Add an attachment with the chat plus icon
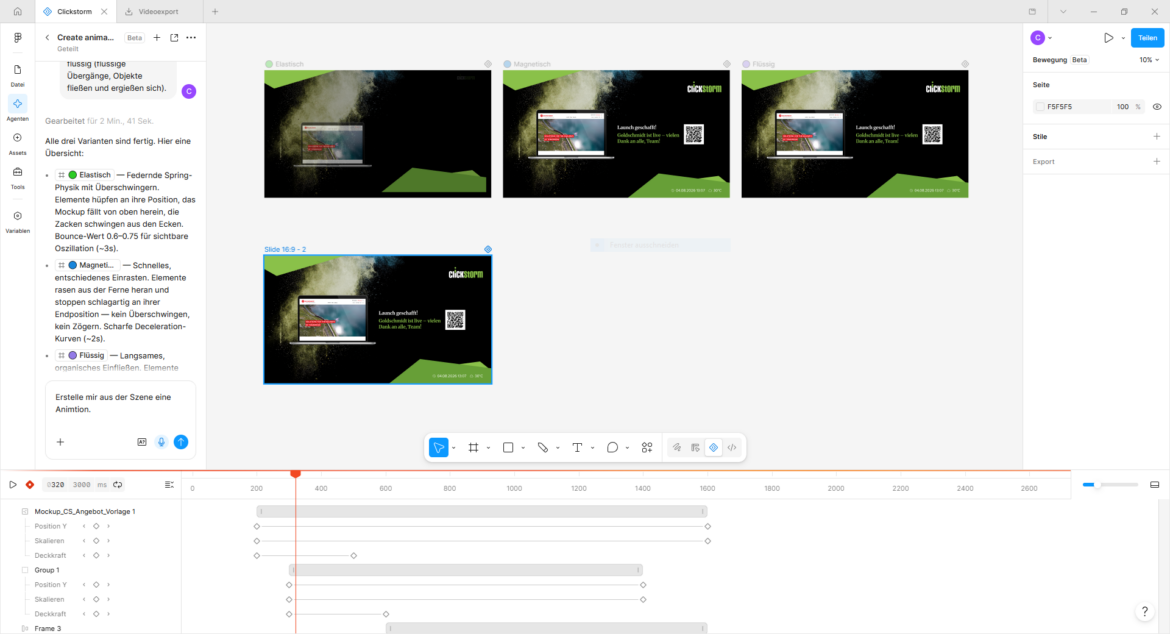 click(60, 442)
